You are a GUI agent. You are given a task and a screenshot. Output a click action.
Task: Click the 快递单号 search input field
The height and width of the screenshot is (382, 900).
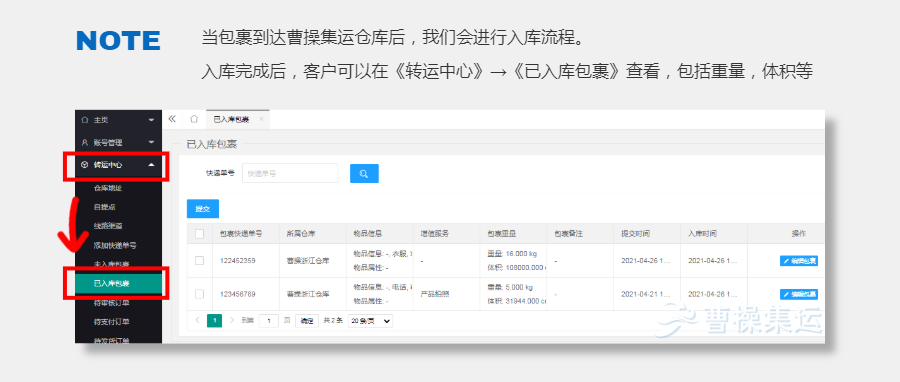tap(290, 173)
